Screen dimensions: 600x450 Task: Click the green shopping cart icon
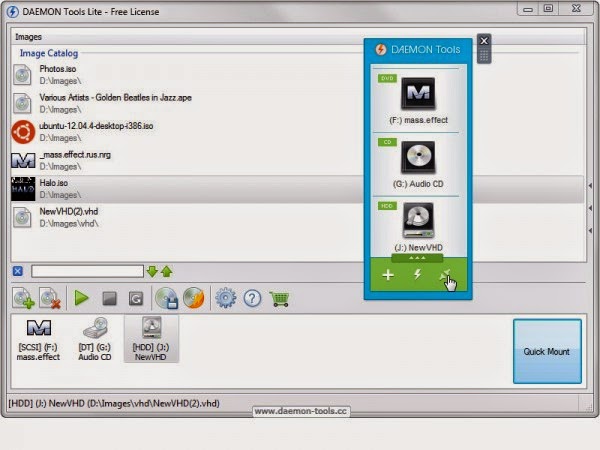point(280,299)
